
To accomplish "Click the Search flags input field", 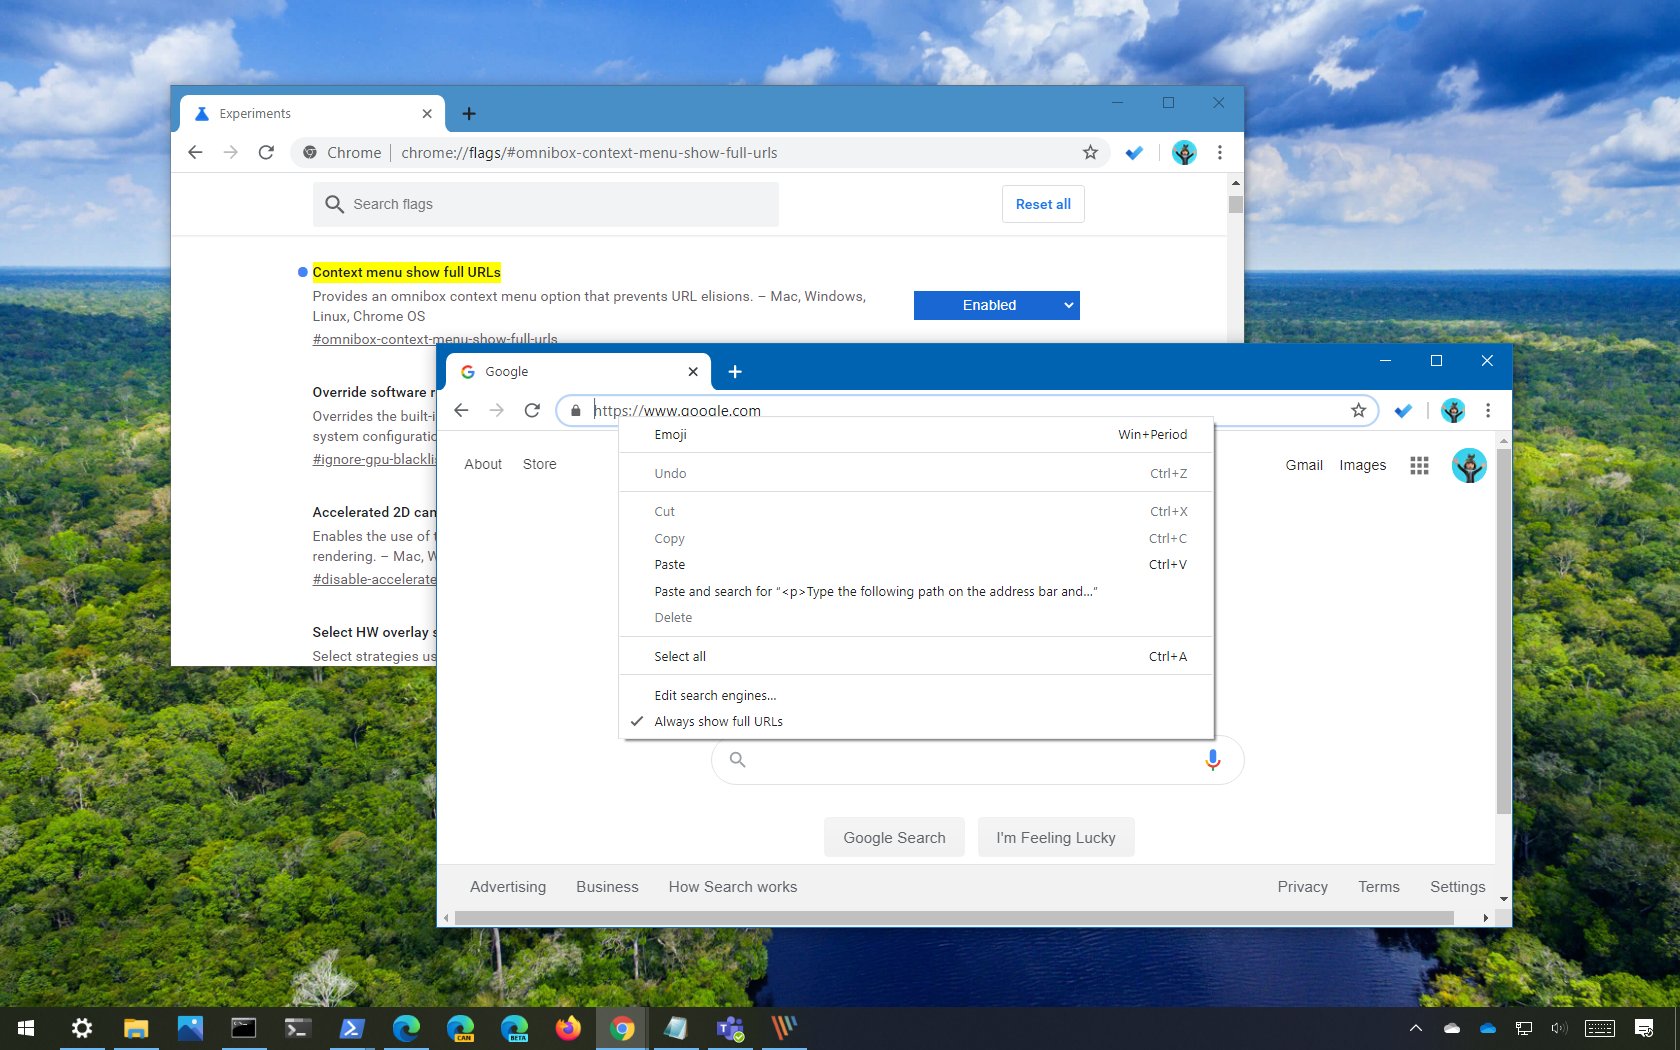I will coord(545,204).
